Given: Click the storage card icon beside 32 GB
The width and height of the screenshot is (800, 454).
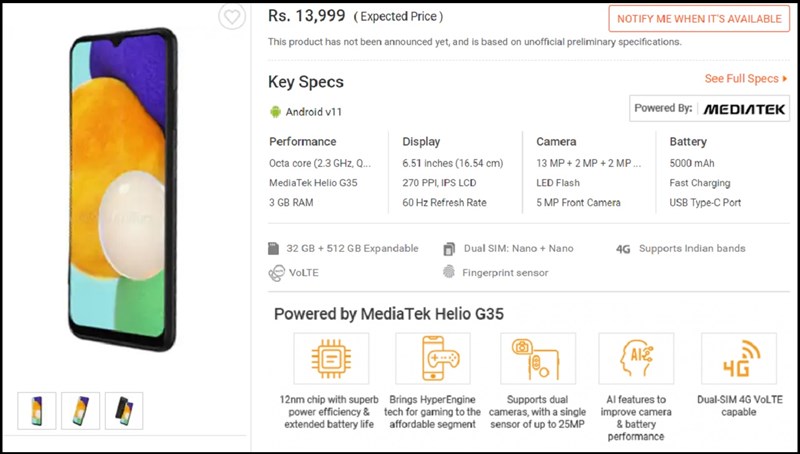Looking at the screenshot, I should click(x=275, y=248).
